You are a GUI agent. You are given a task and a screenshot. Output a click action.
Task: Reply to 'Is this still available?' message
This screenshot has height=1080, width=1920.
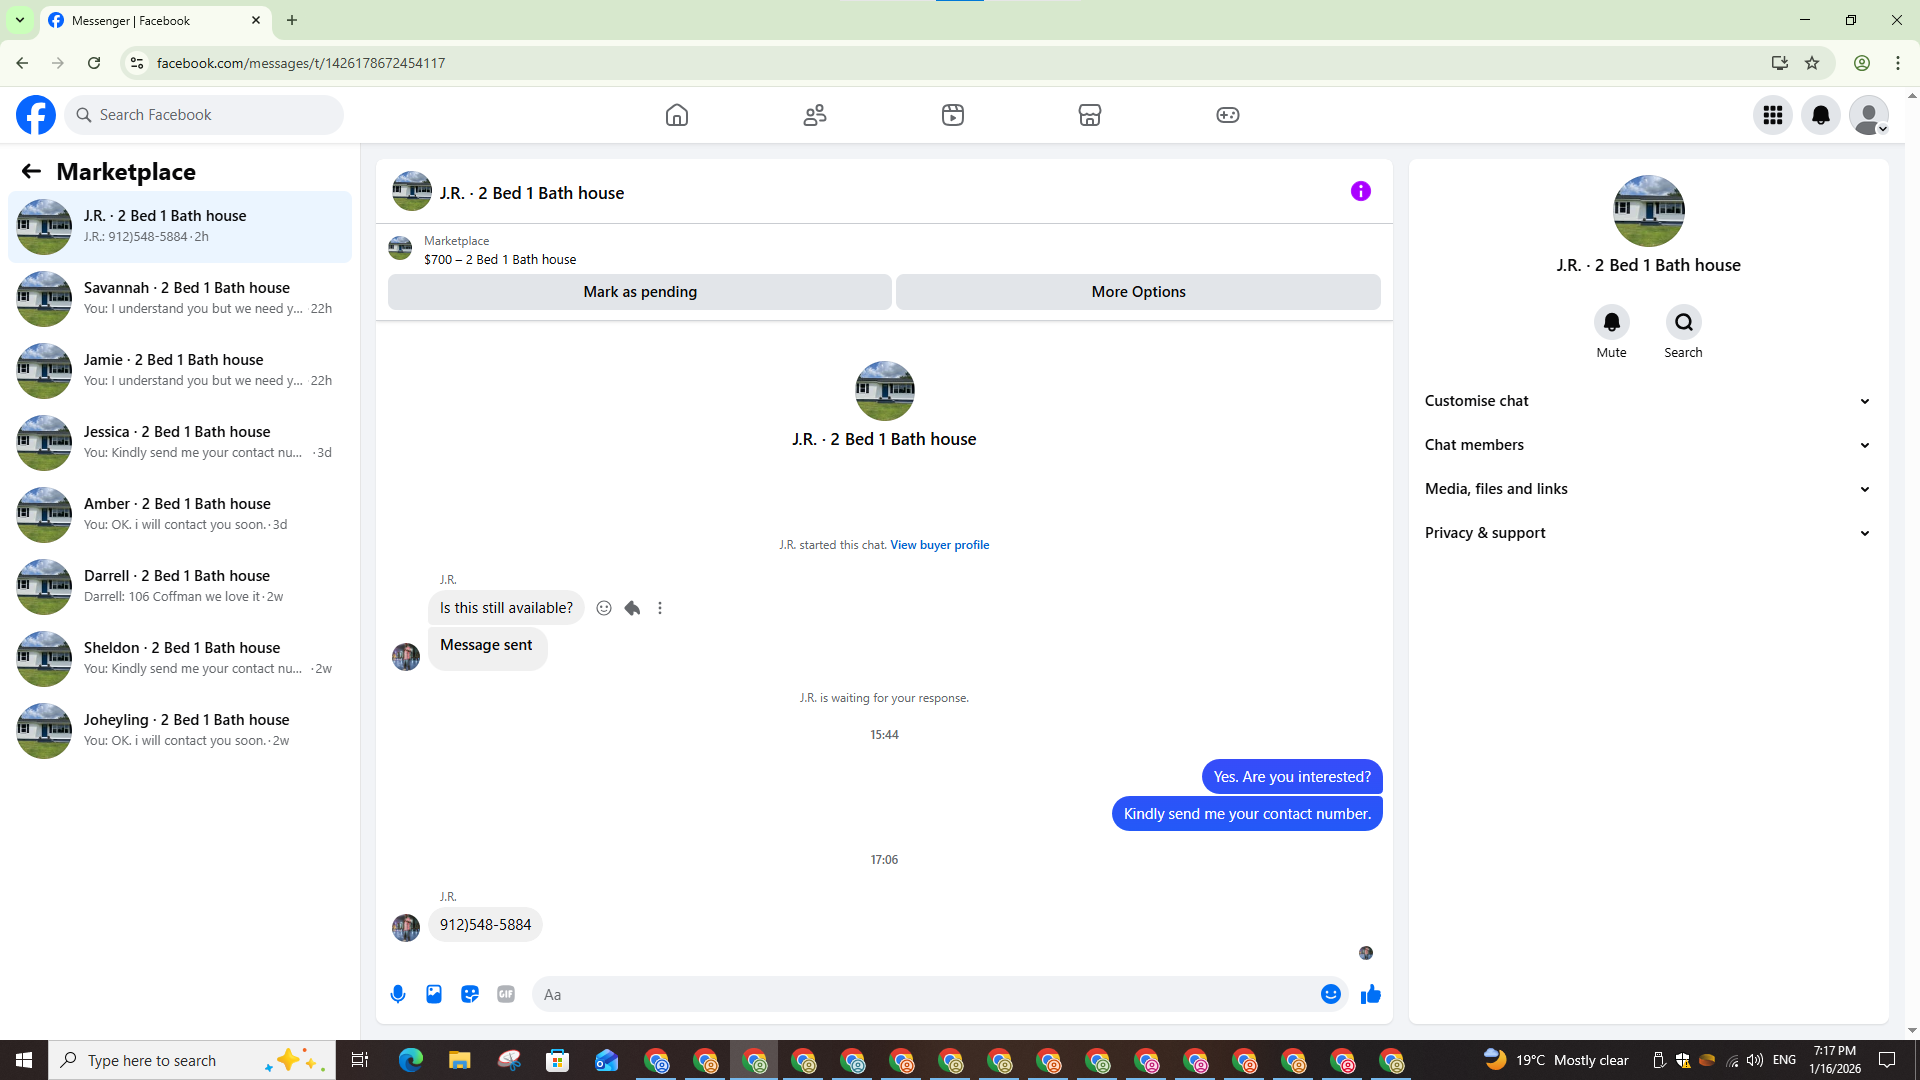632,608
